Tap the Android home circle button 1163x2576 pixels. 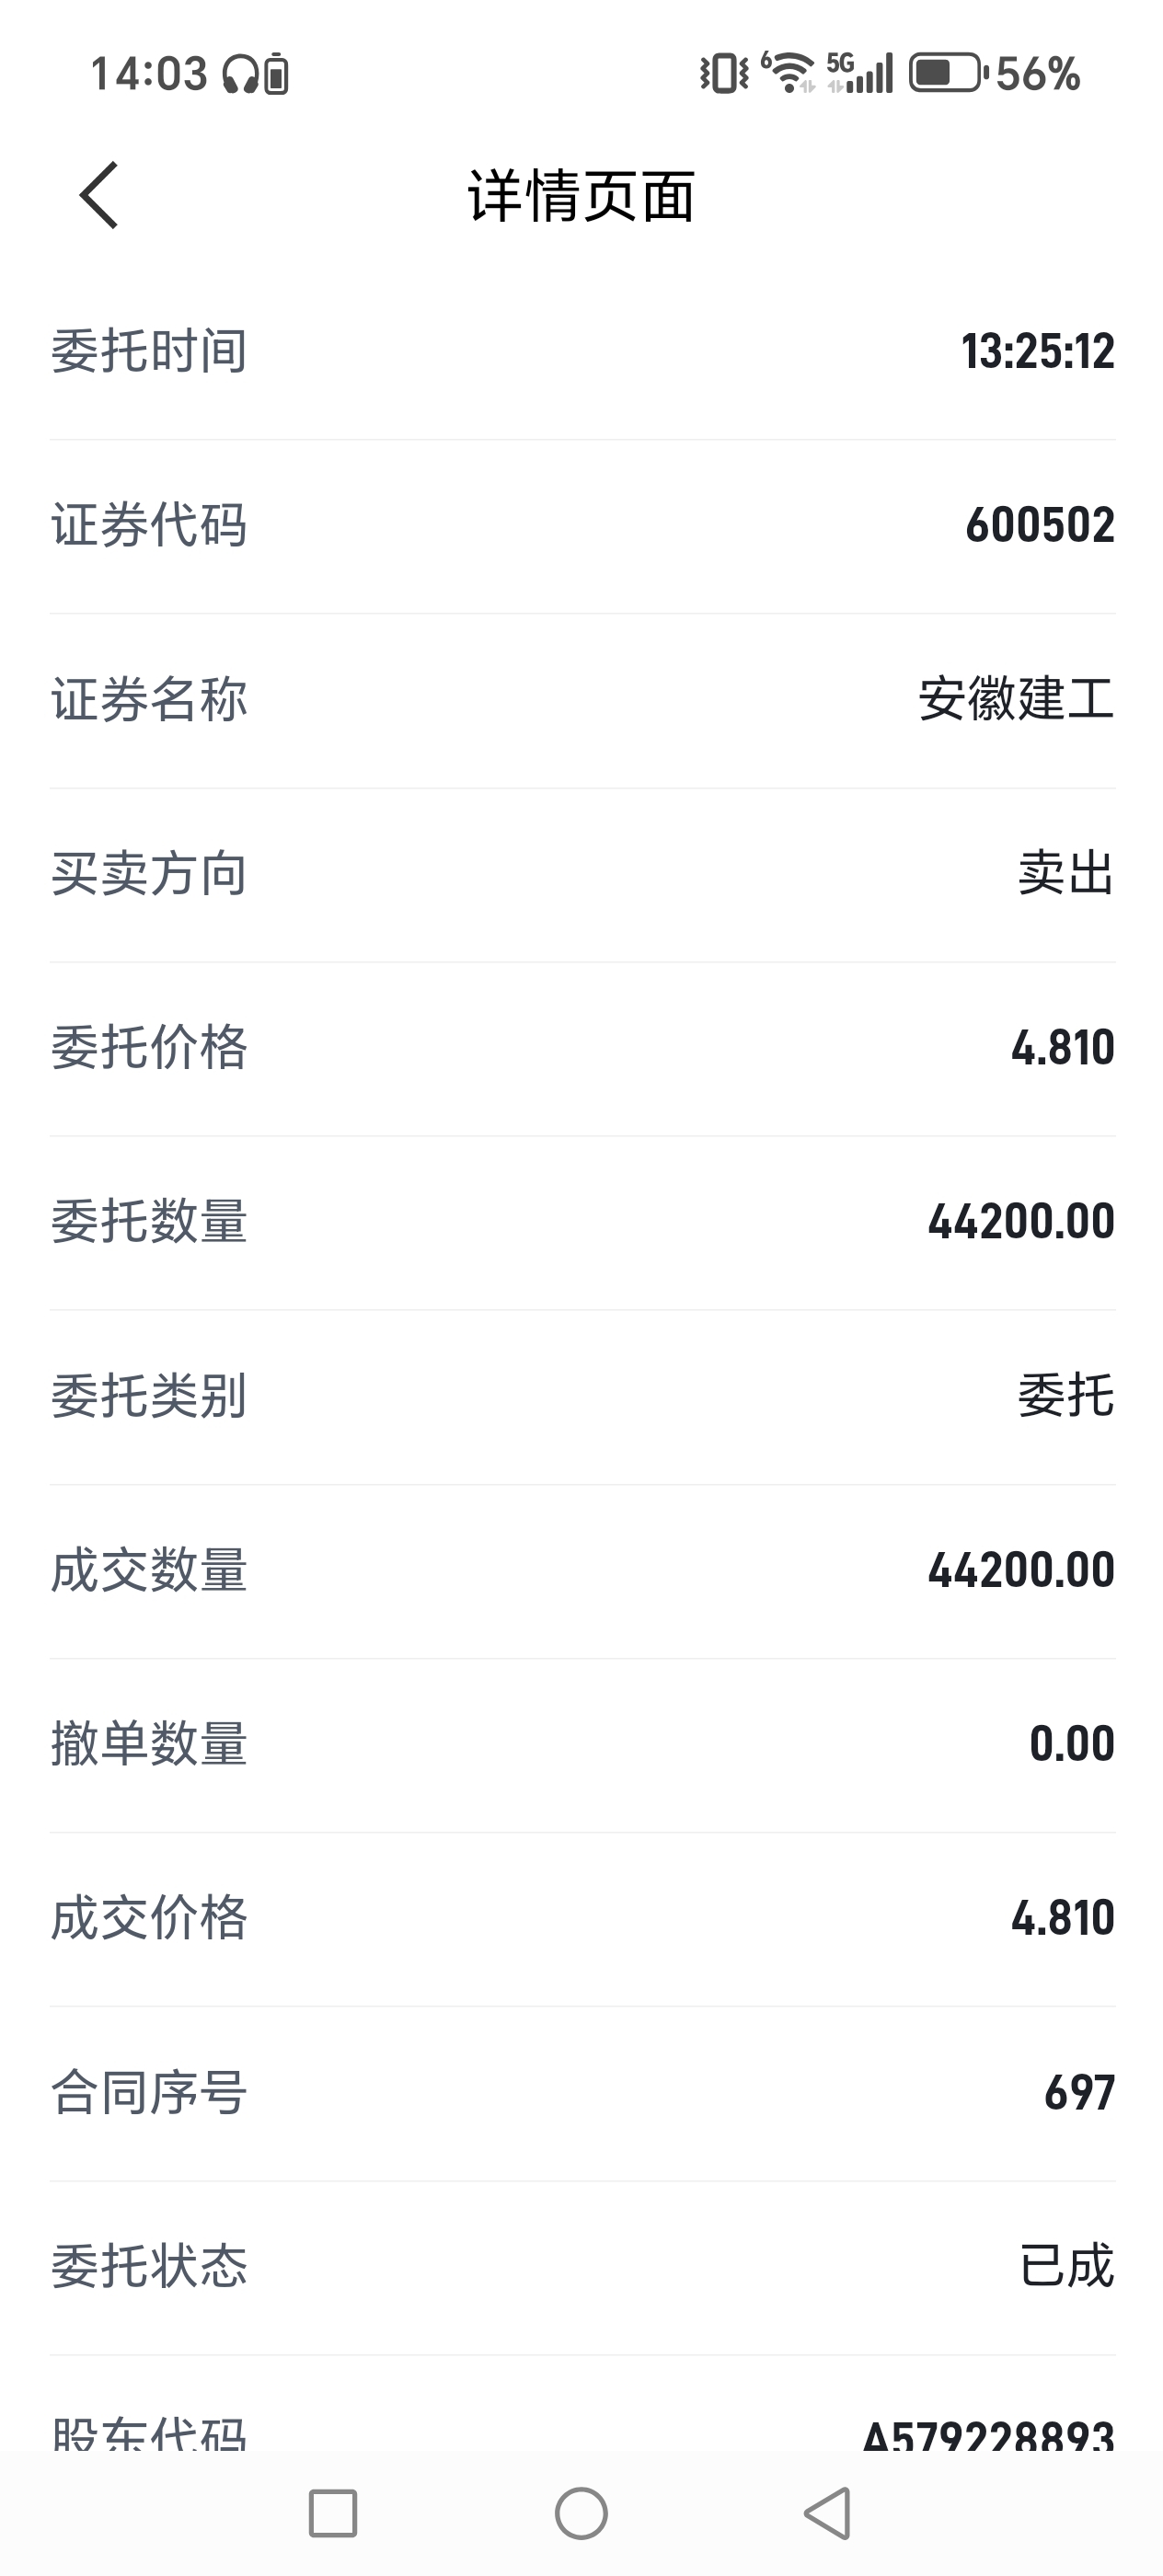coord(581,2513)
